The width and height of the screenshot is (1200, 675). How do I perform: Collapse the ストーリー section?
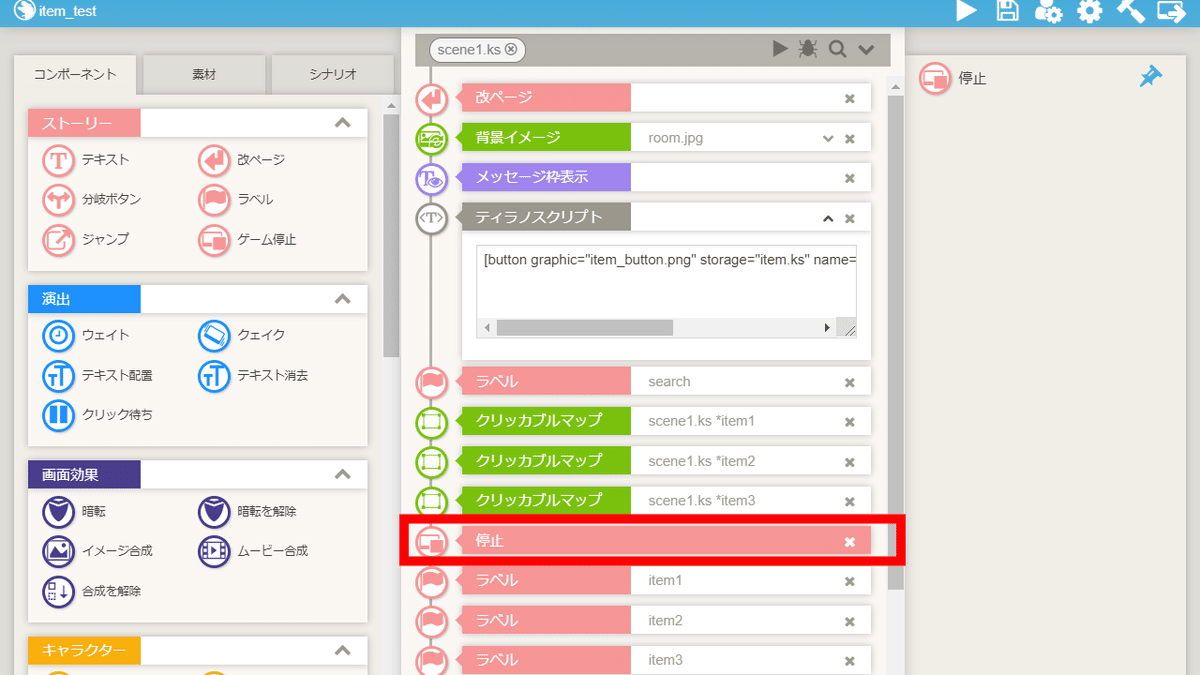coord(342,123)
